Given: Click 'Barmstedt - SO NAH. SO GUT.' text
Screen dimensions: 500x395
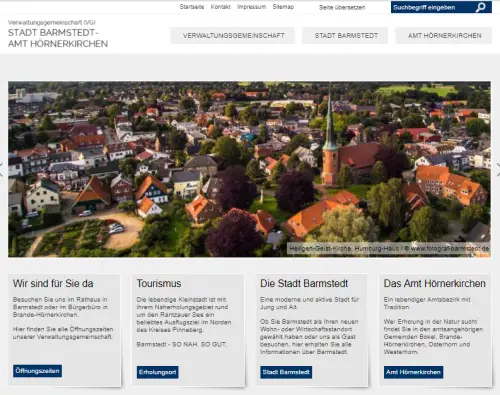Looking at the screenshot, I should point(182,344).
